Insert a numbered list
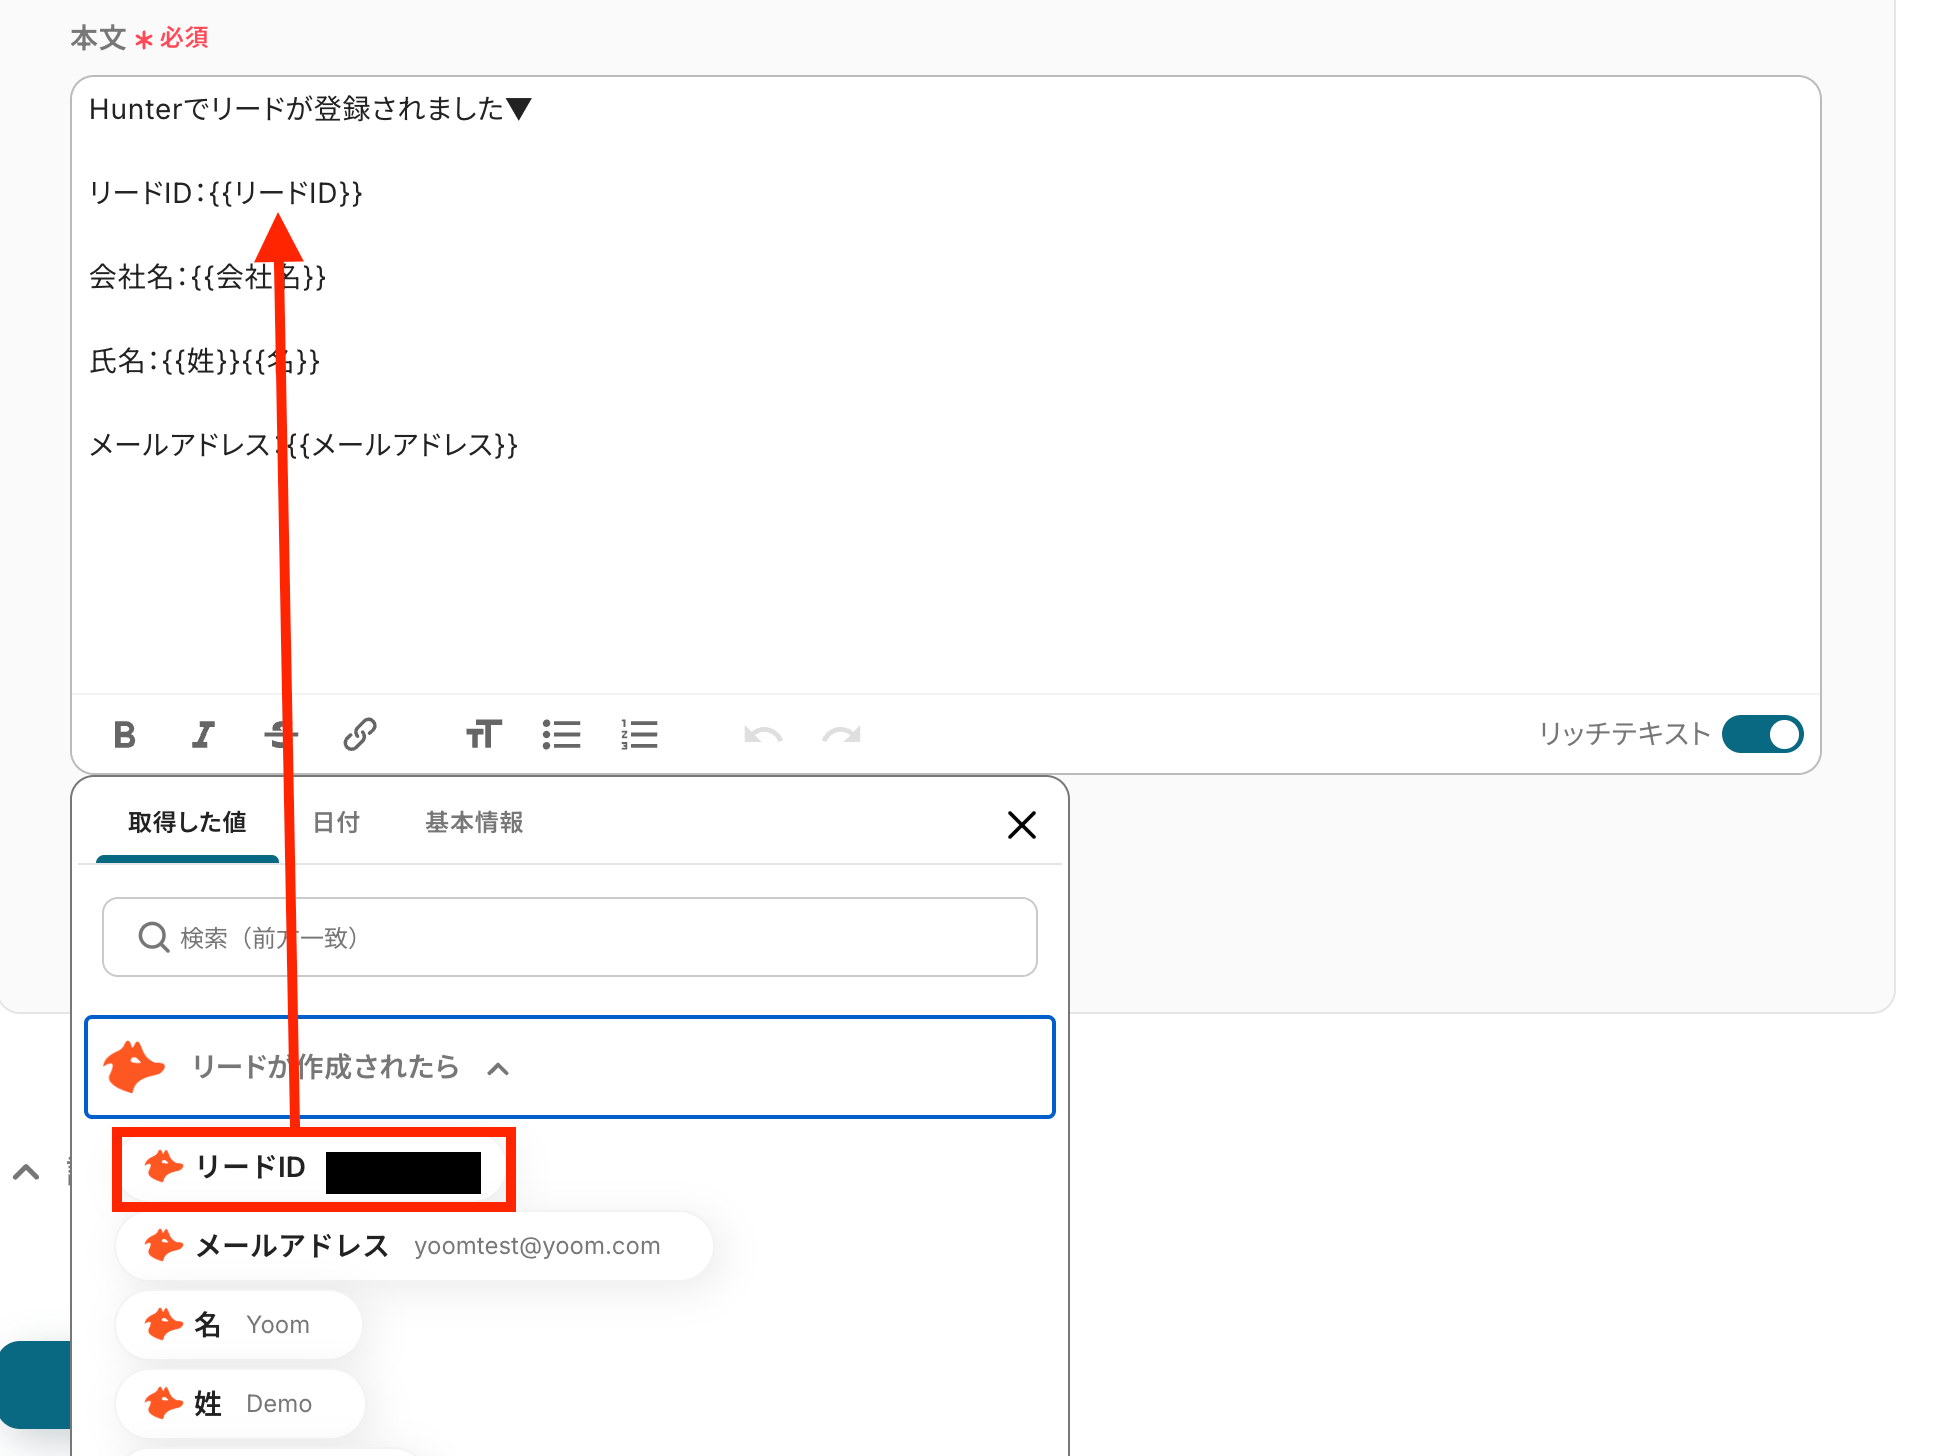The width and height of the screenshot is (1946, 1456). pos(639,735)
